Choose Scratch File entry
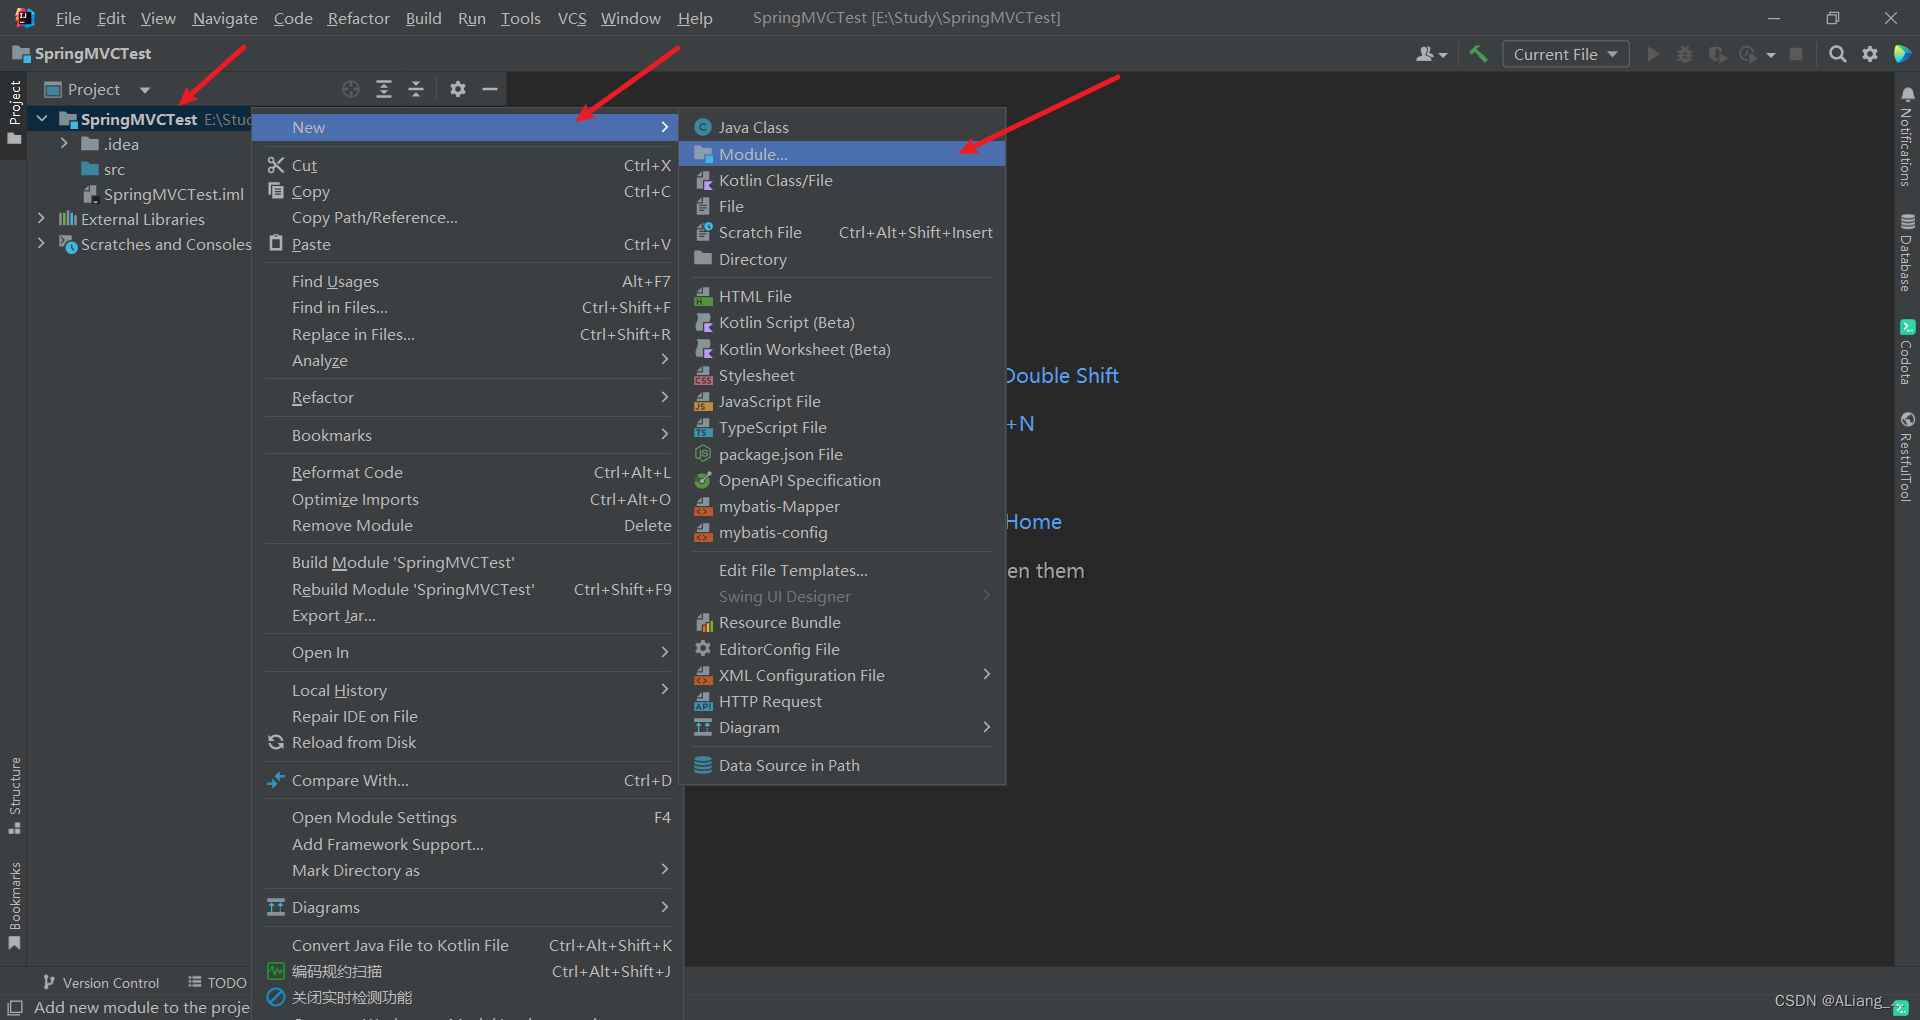 [842, 232]
